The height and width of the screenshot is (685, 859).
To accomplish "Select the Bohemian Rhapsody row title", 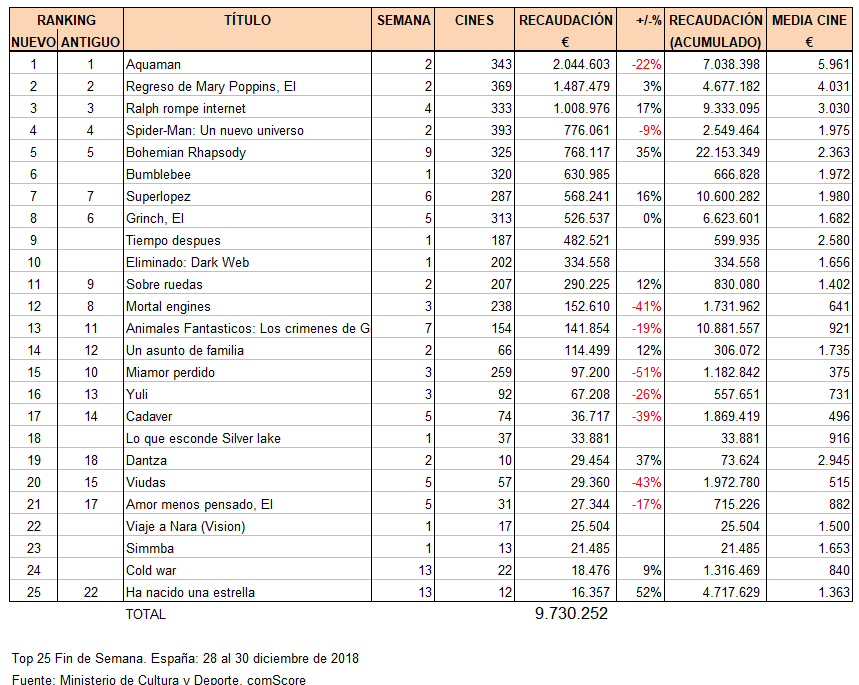I will tap(186, 153).
